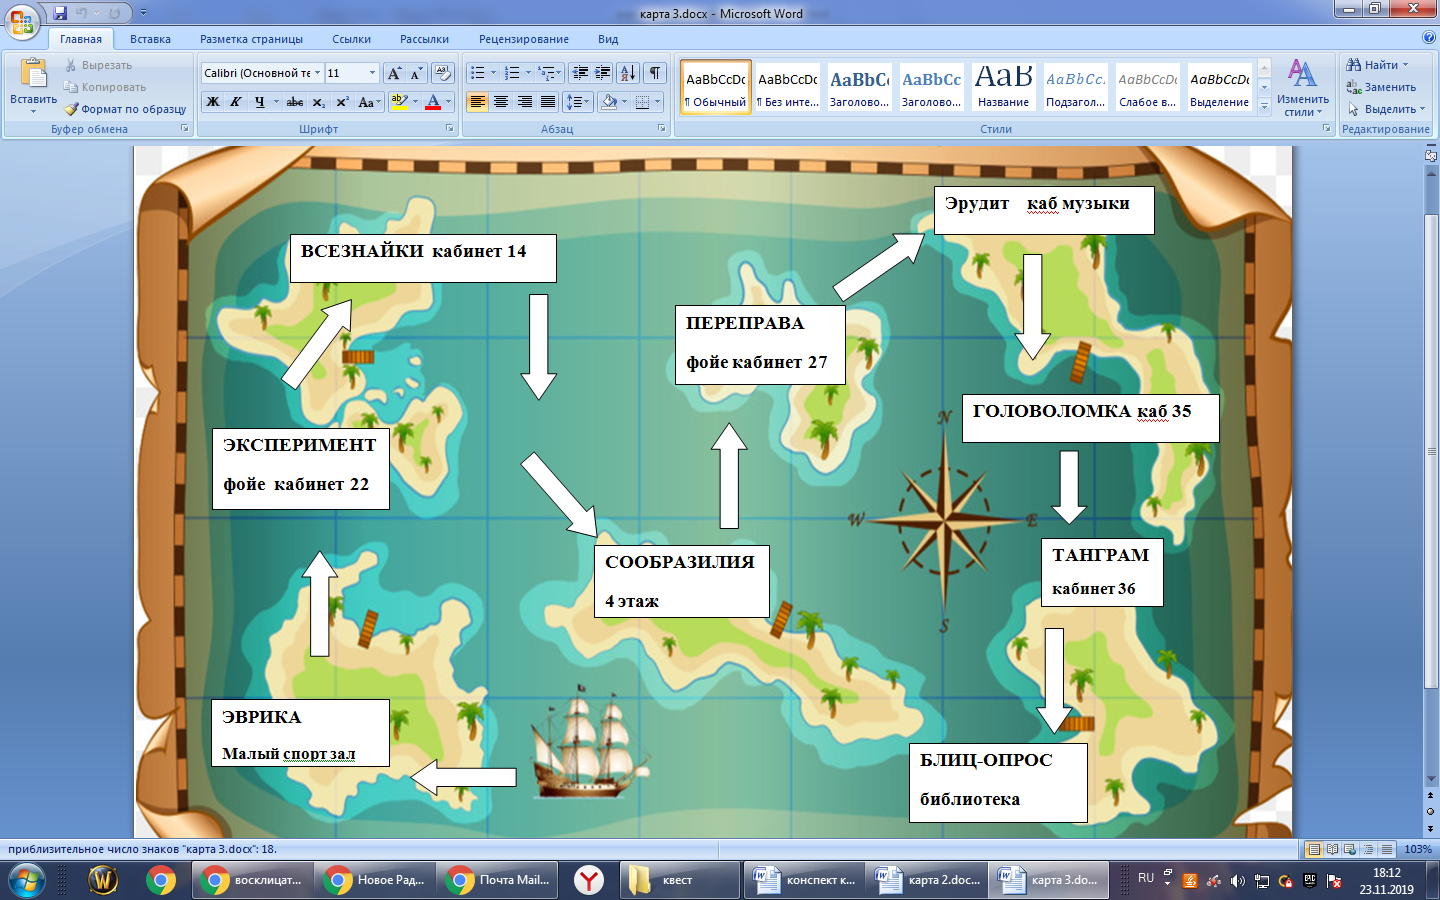1440x900 pixels.
Task: Click the Clear Formatting eraser icon
Action: point(443,73)
